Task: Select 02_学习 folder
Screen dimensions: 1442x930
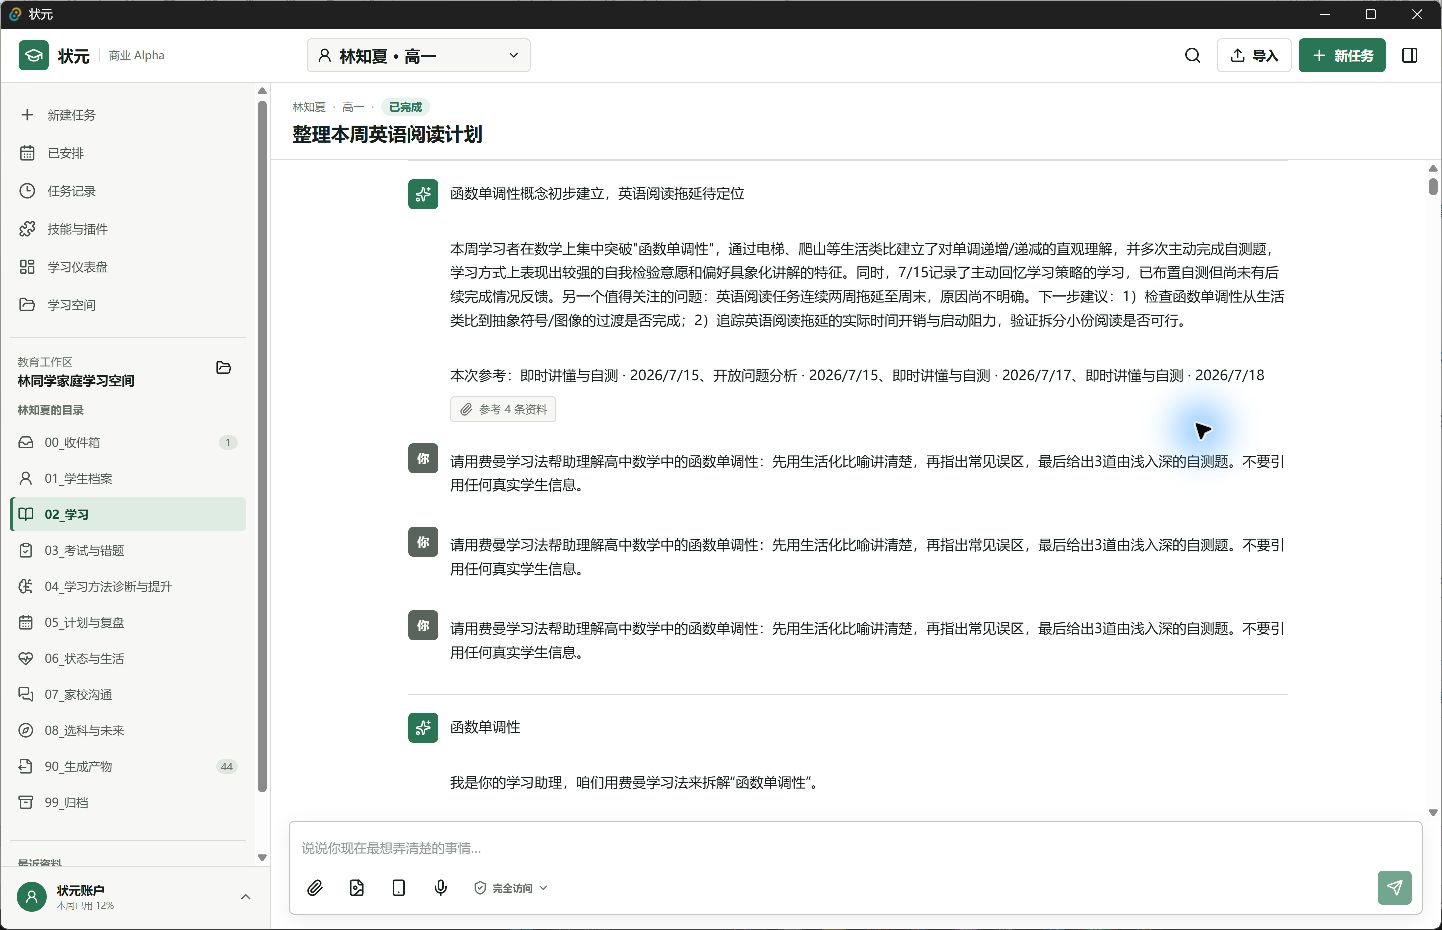Action: pos(127,514)
